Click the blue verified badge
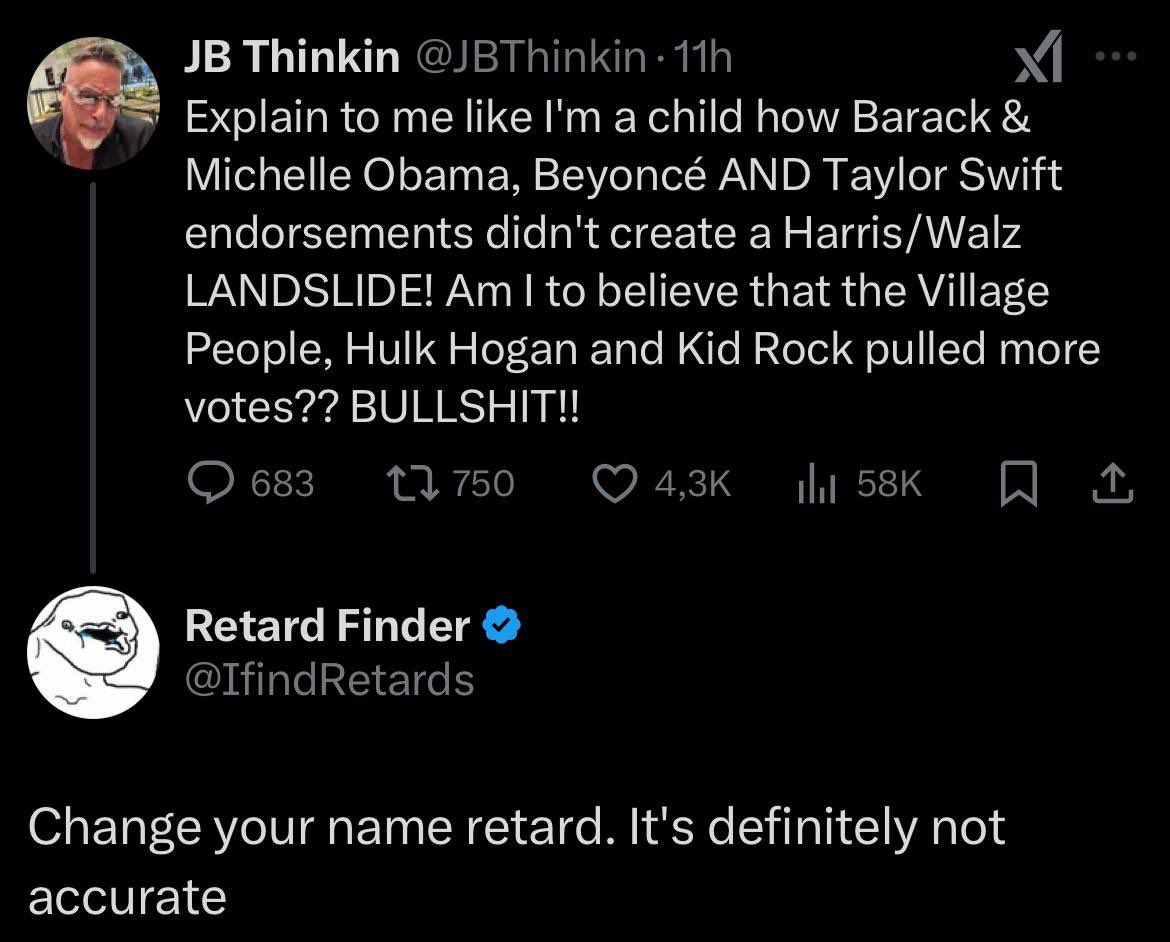 click(501, 626)
